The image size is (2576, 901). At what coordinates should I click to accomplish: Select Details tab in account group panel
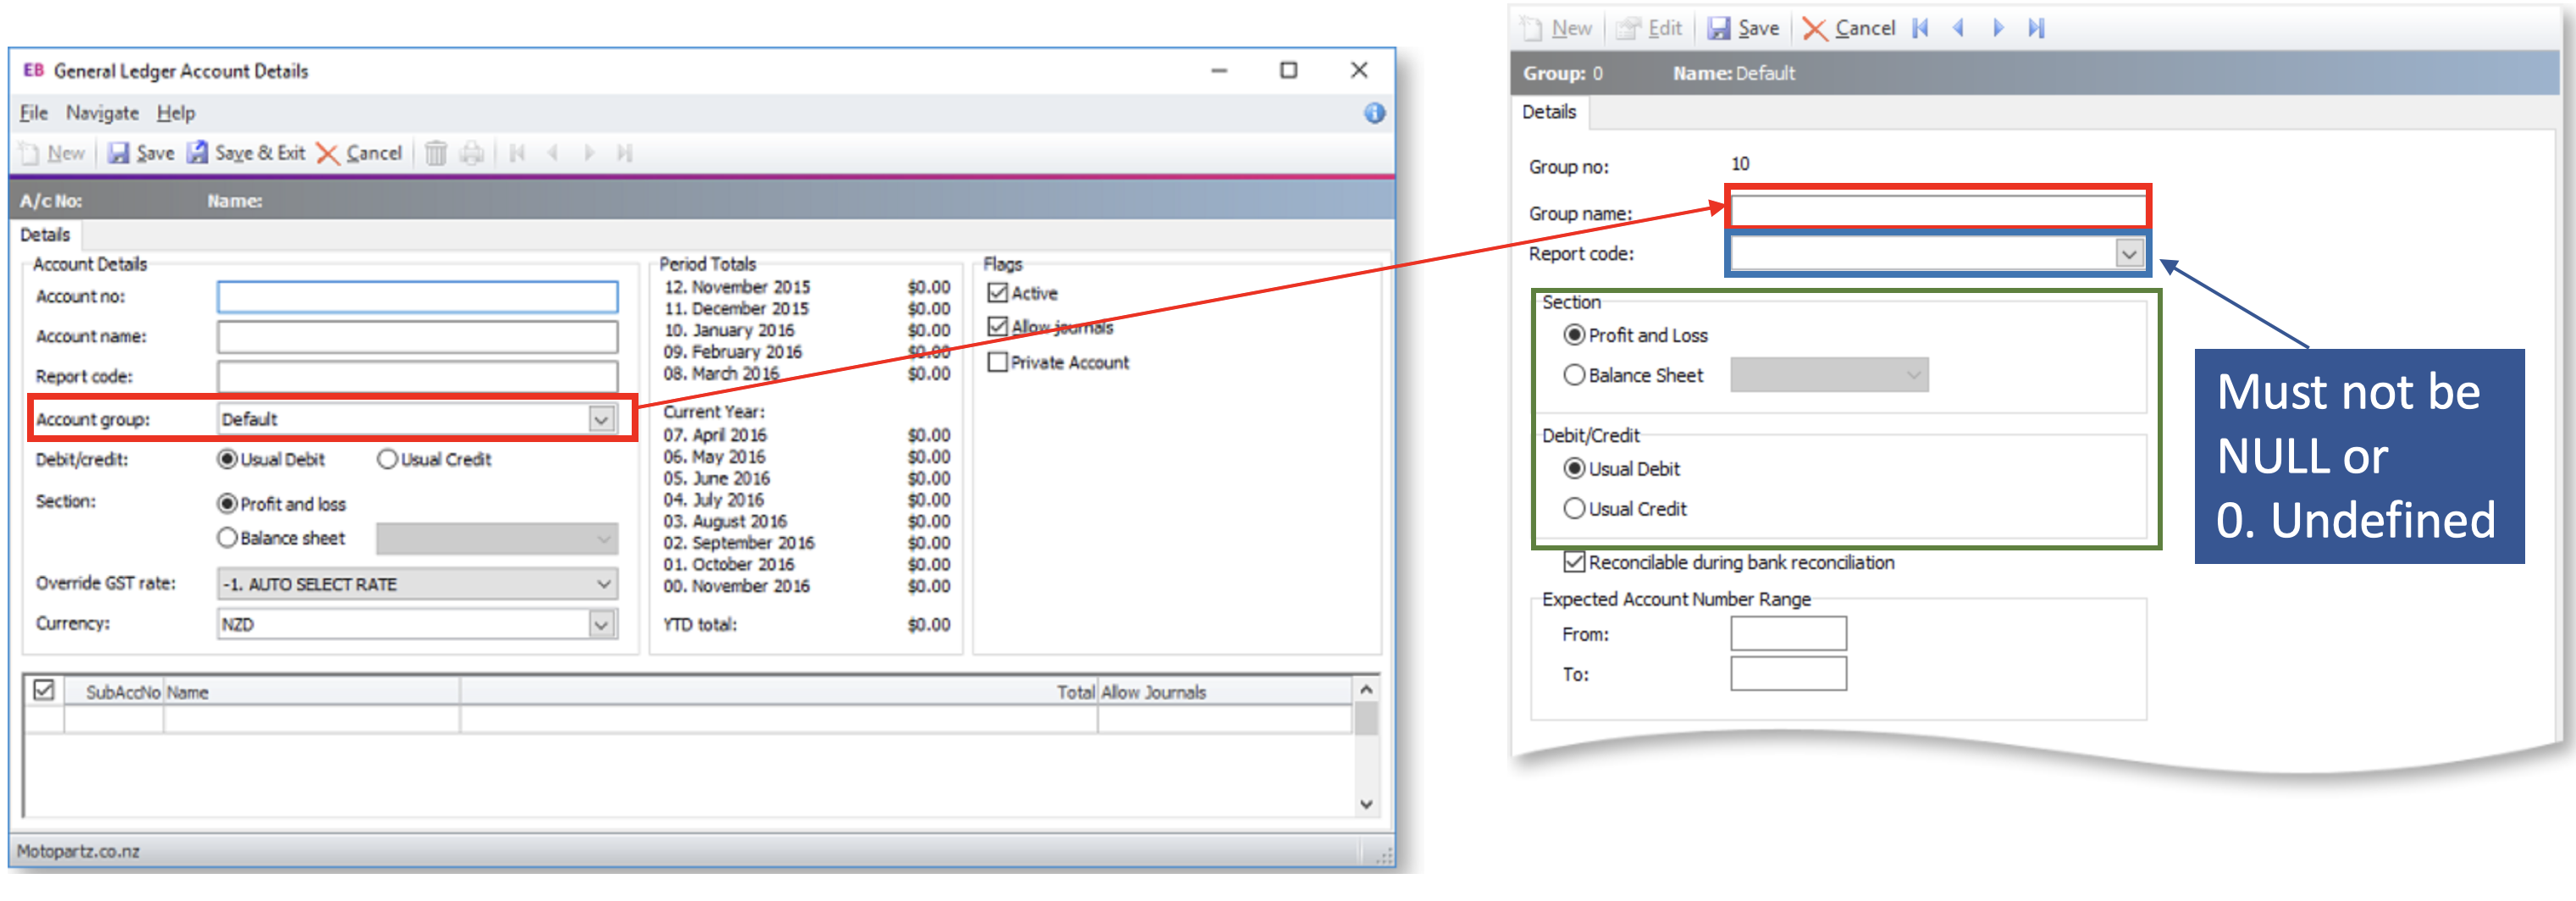pyautogui.click(x=1549, y=112)
